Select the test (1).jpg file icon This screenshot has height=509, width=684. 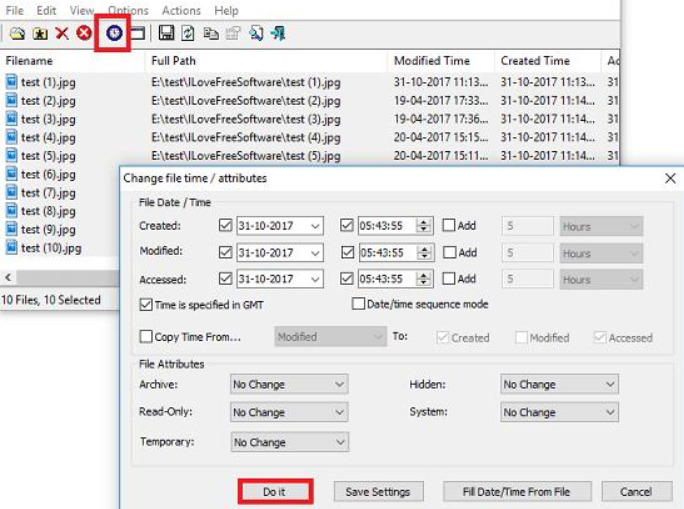(x=12, y=82)
